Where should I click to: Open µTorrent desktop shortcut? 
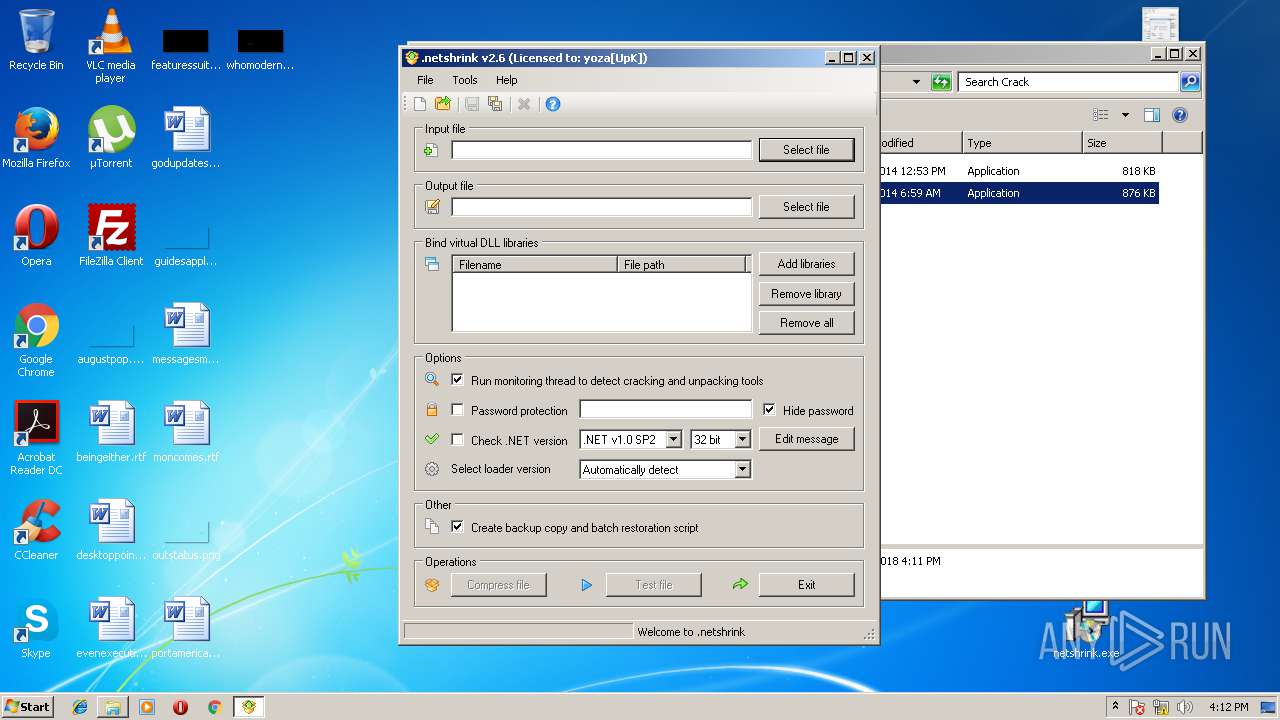coord(110,138)
